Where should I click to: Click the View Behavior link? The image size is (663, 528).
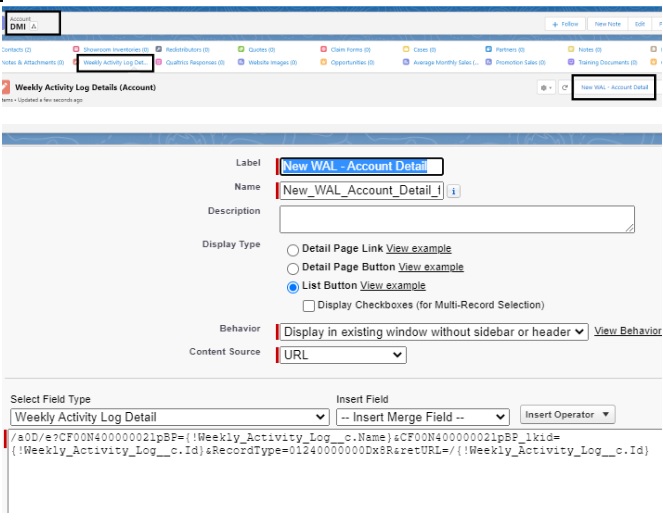(x=627, y=331)
